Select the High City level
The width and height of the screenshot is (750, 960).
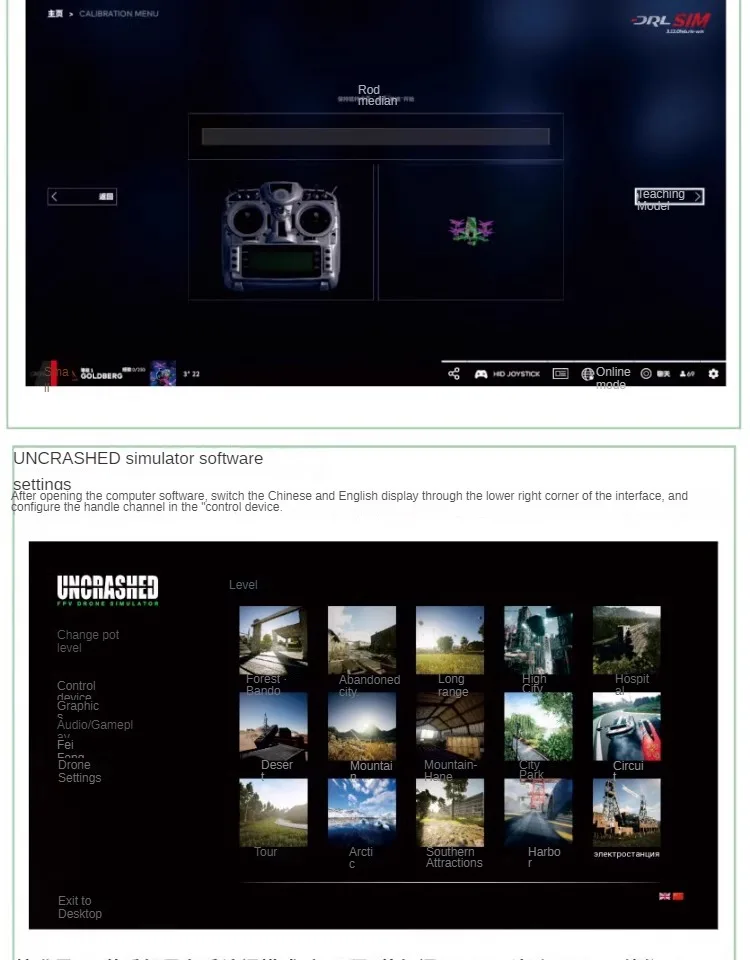(538, 640)
